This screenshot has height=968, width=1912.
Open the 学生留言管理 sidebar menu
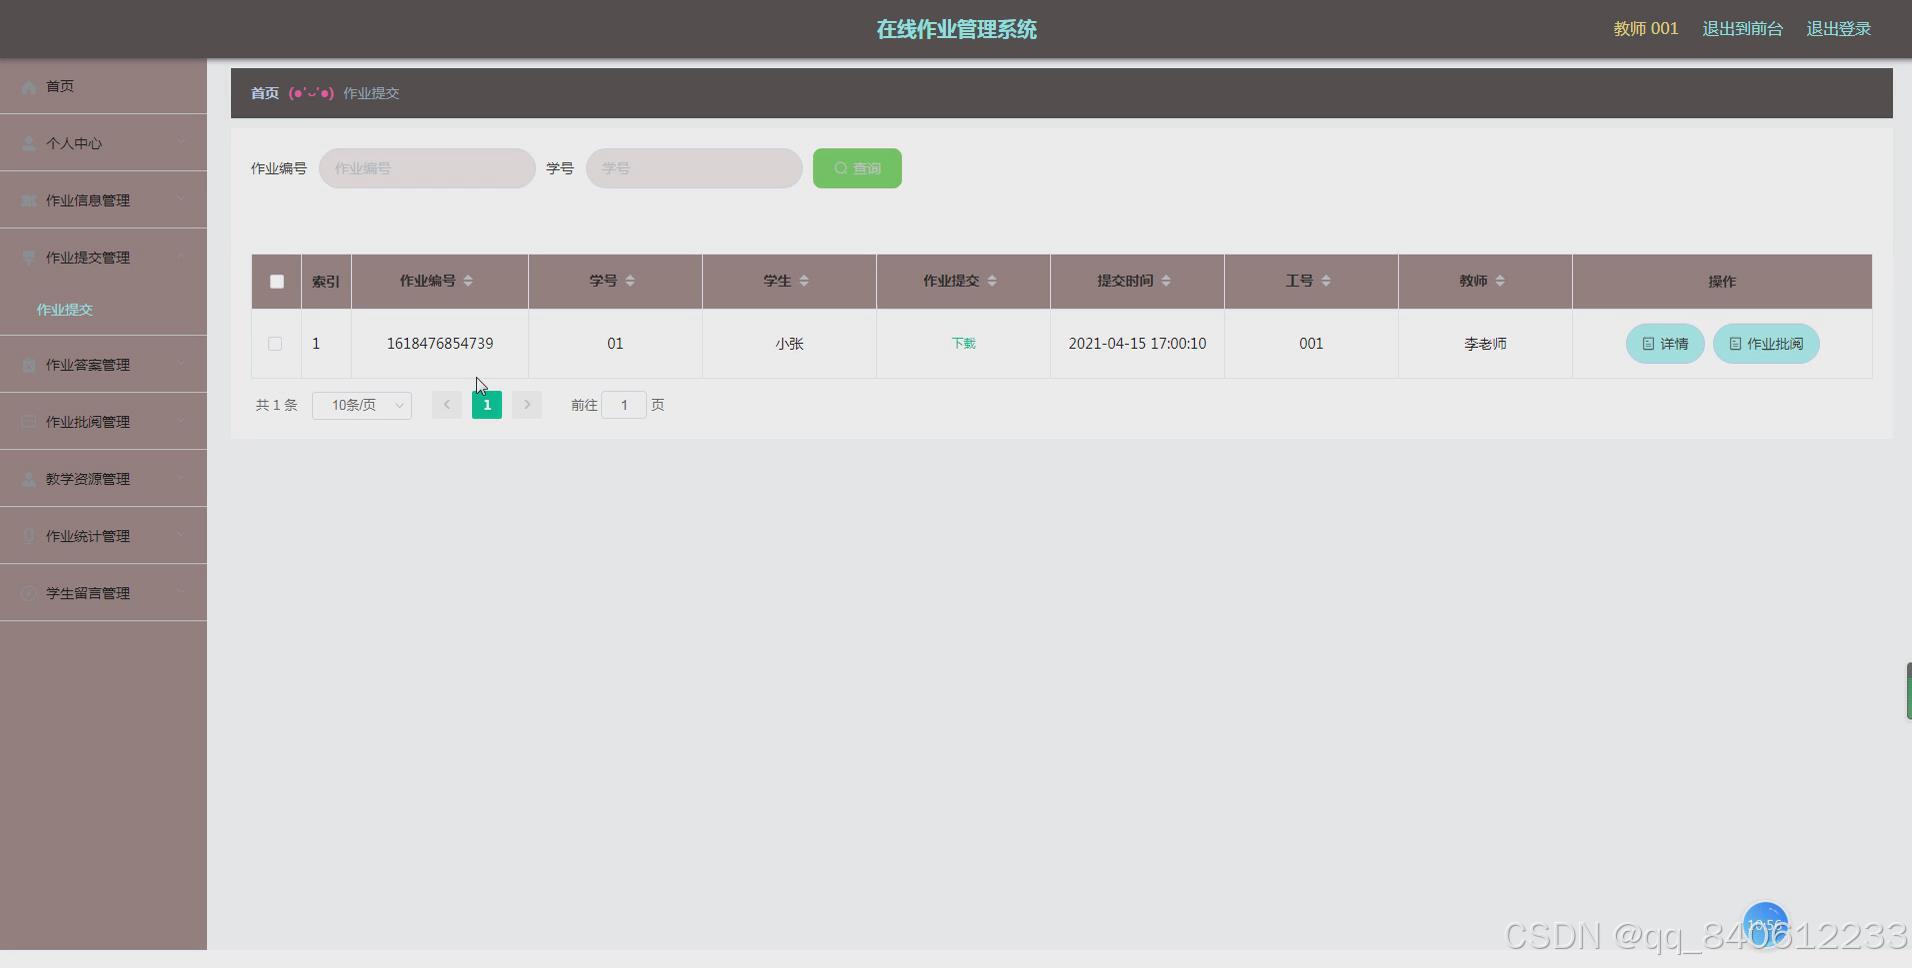click(103, 593)
